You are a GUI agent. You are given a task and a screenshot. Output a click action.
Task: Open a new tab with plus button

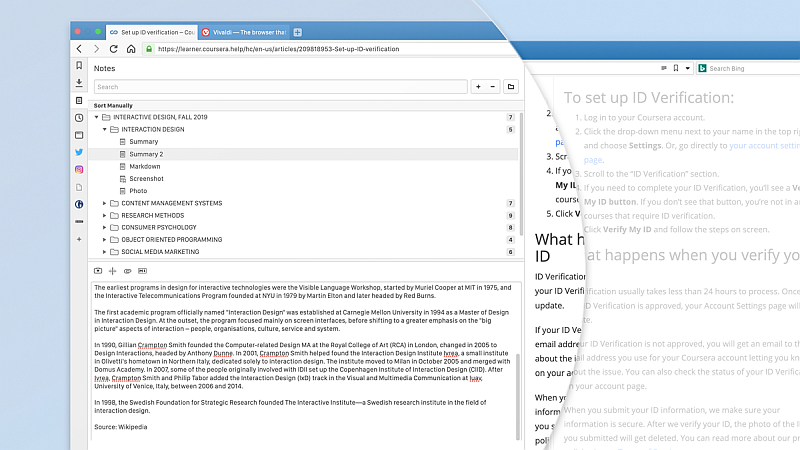(298, 32)
